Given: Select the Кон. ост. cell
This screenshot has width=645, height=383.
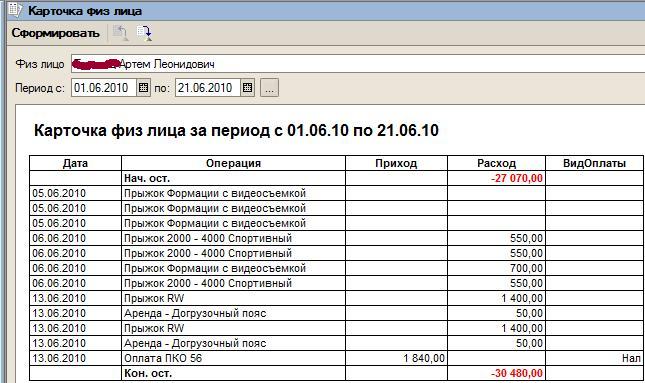Looking at the screenshot, I should click(x=233, y=373).
